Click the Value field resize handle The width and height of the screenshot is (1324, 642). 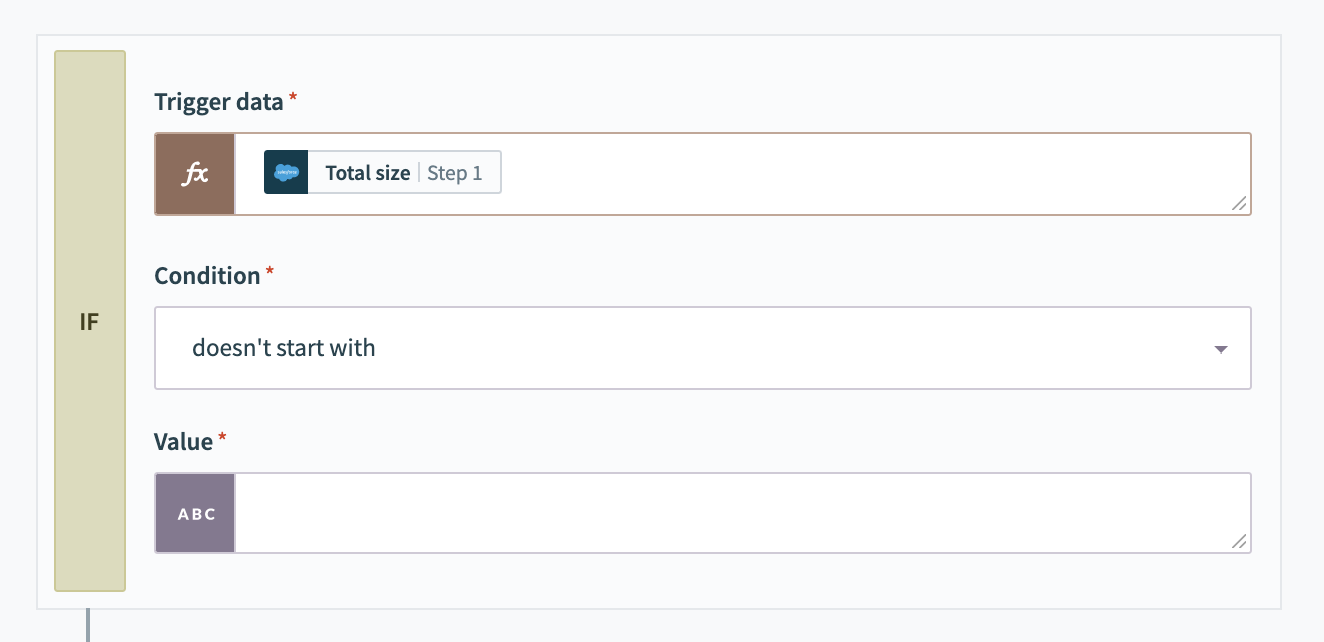click(x=1239, y=542)
